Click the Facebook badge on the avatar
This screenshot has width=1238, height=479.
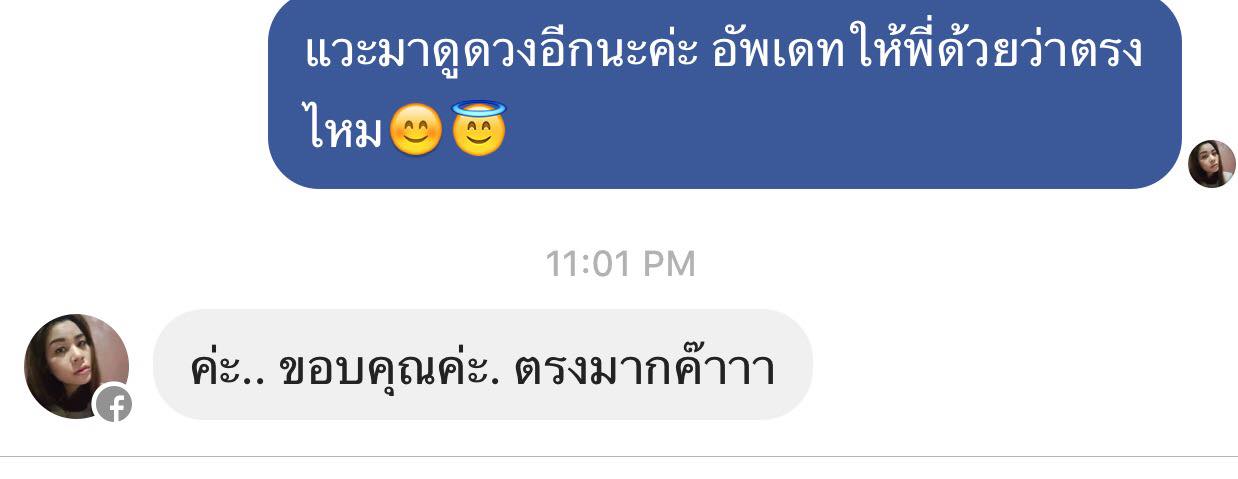pos(113,404)
